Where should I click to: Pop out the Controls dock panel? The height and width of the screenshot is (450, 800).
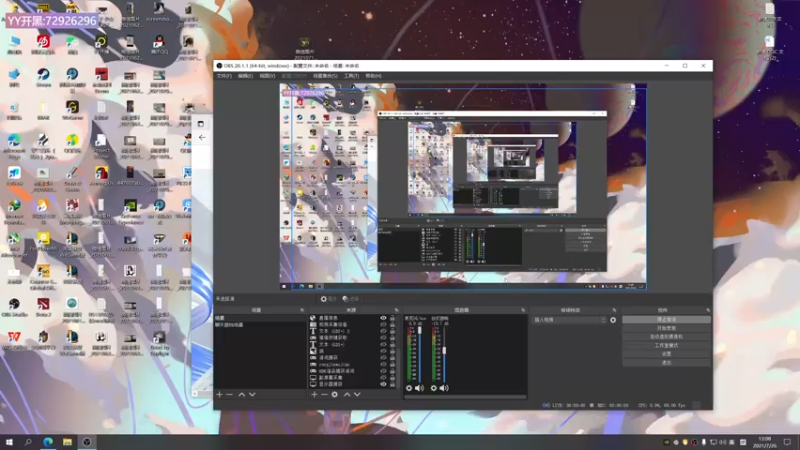(708, 310)
